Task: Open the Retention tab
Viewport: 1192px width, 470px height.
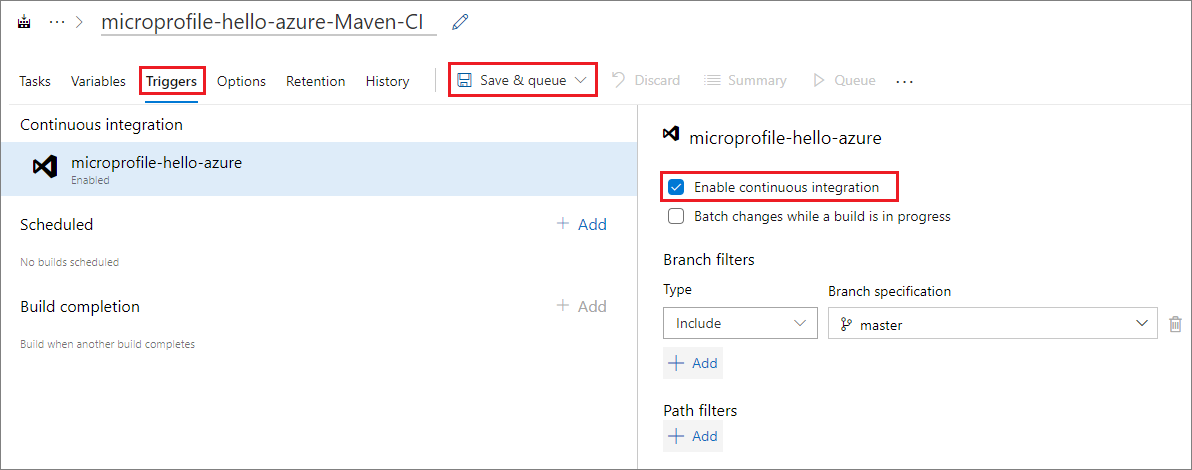Action: pyautogui.click(x=315, y=81)
